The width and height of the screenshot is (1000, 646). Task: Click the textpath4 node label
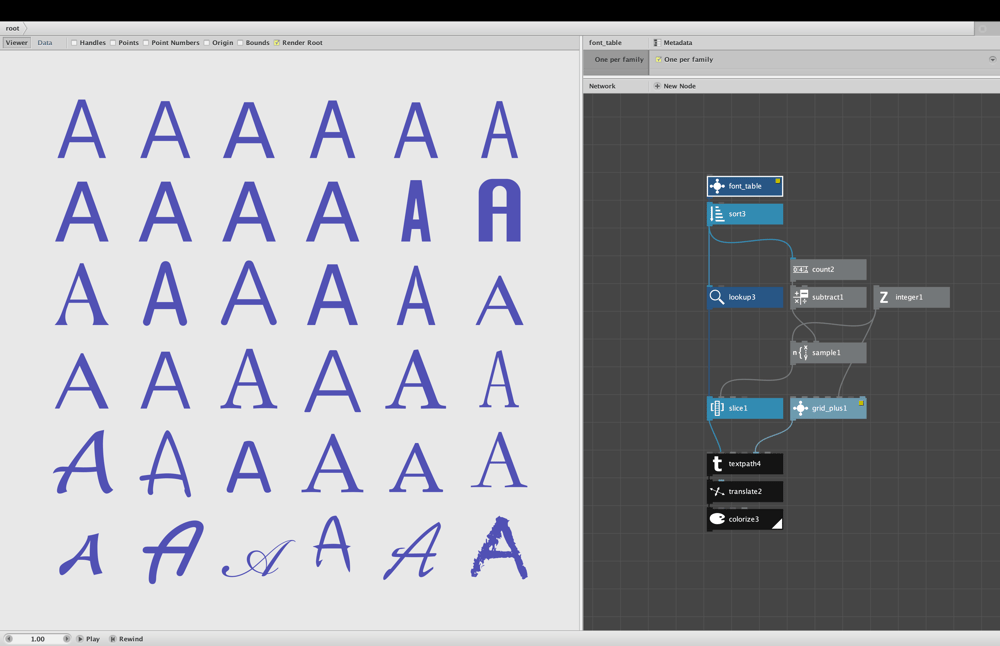tap(744, 464)
